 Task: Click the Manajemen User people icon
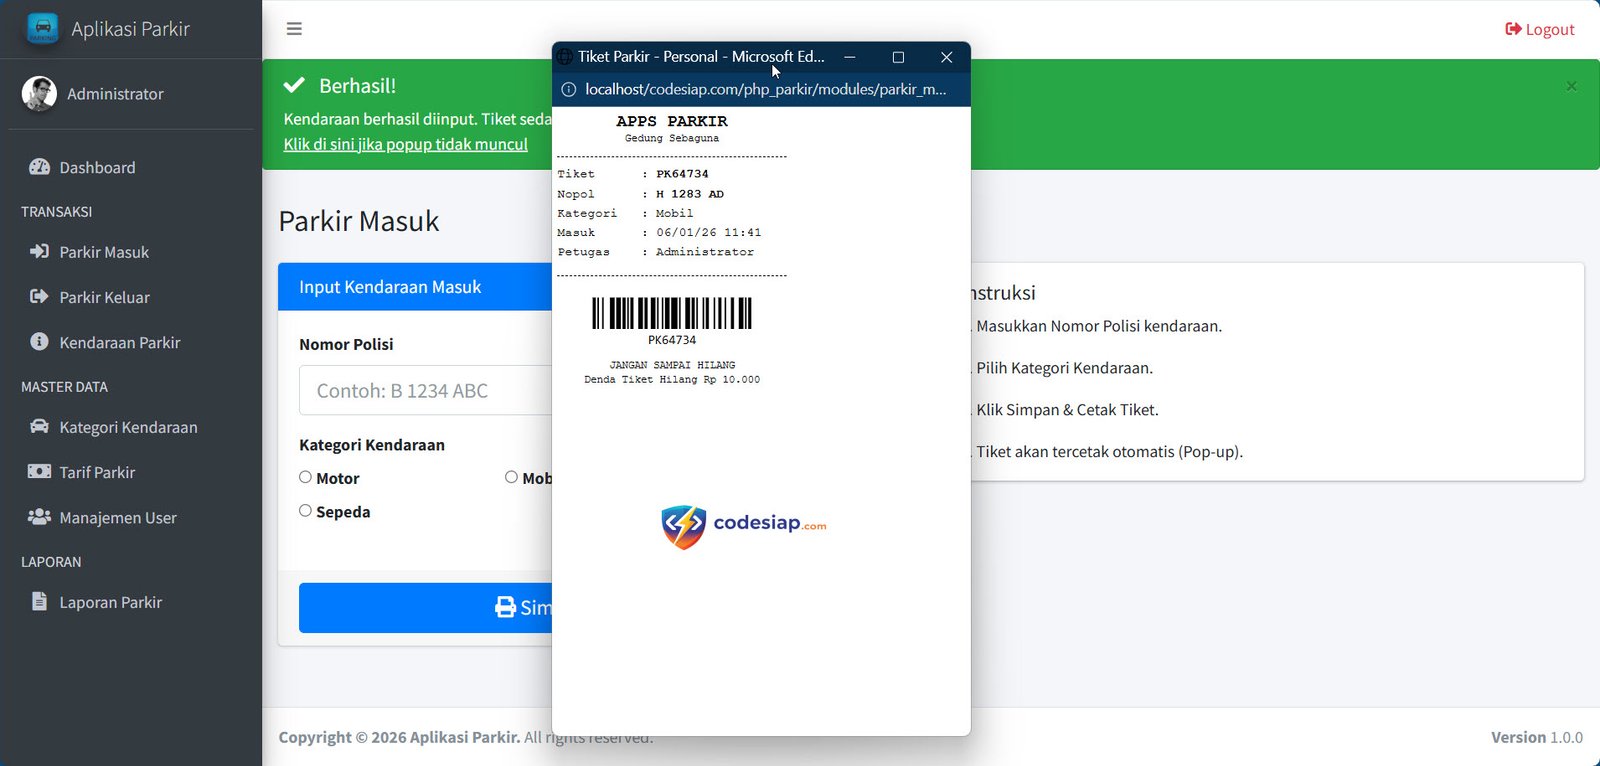39,517
